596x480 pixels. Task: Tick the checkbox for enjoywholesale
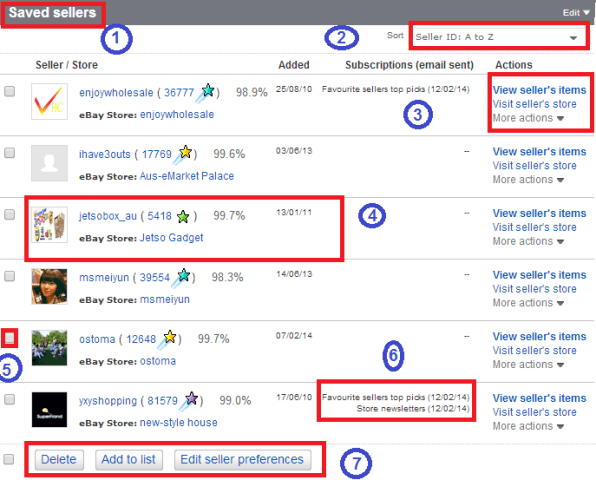point(10,91)
